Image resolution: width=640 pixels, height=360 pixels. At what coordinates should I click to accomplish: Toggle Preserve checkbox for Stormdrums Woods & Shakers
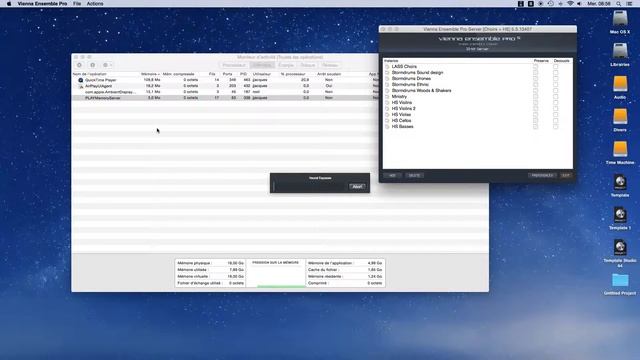(x=535, y=91)
